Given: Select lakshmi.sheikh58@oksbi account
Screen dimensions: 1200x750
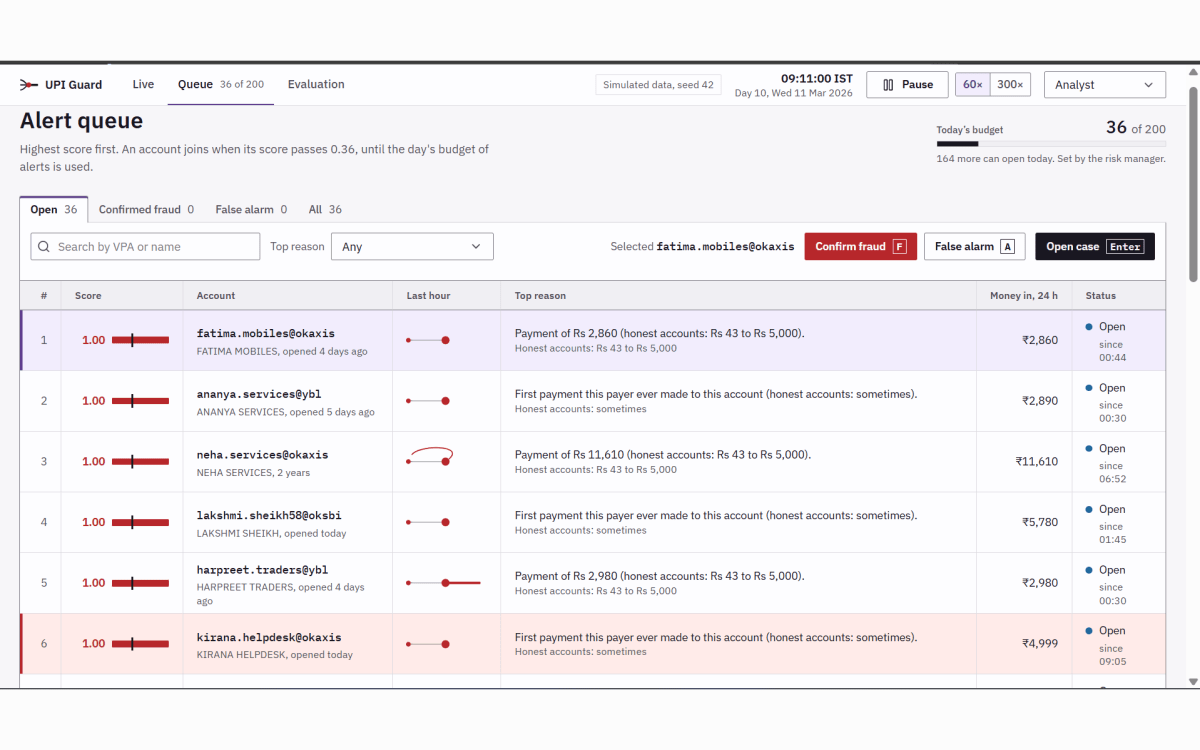Looking at the screenshot, I should click(269, 516).
